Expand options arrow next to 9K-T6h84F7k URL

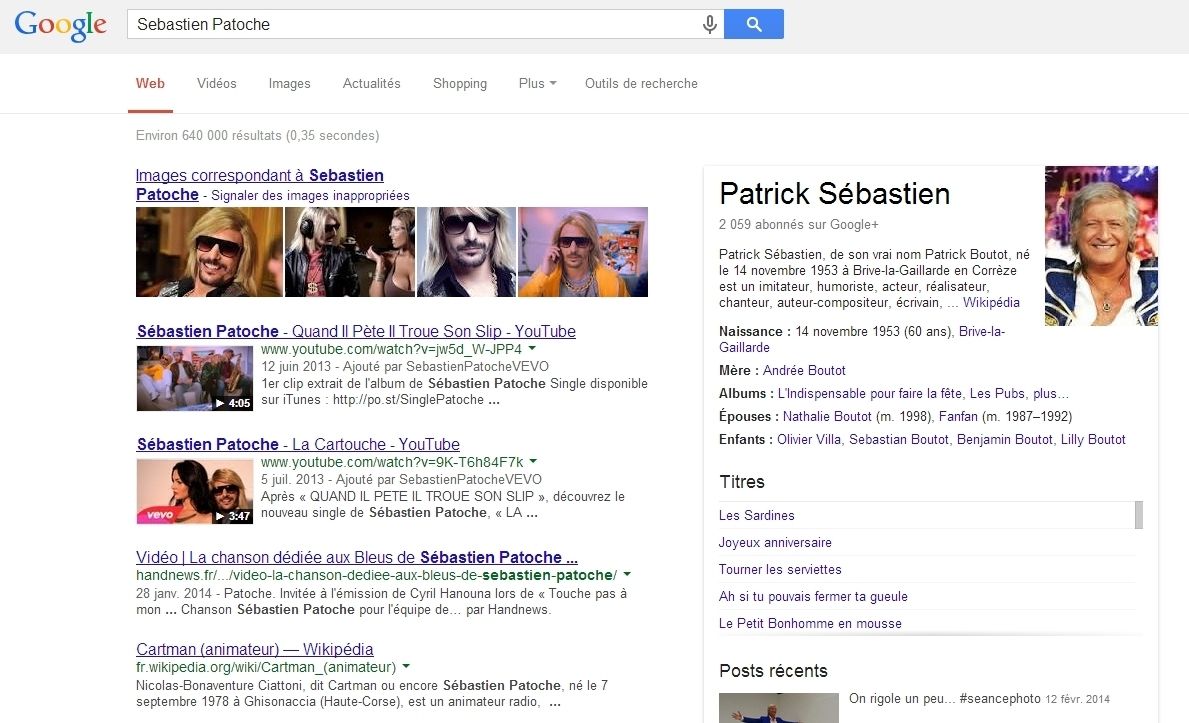click(533, 461)
